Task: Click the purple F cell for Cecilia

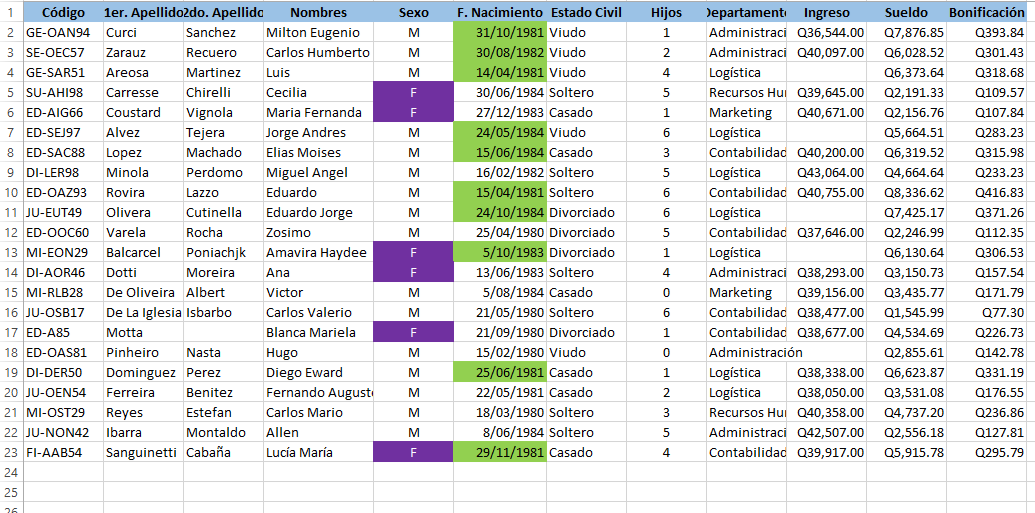Action: click(x=413, y=92)
